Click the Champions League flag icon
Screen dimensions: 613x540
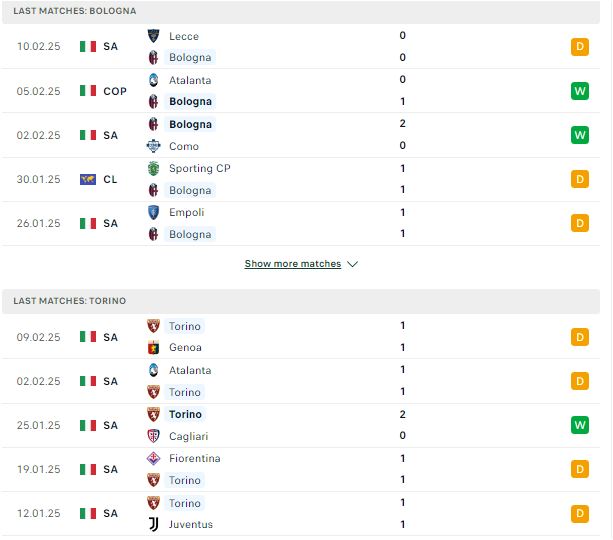point(88,179)
